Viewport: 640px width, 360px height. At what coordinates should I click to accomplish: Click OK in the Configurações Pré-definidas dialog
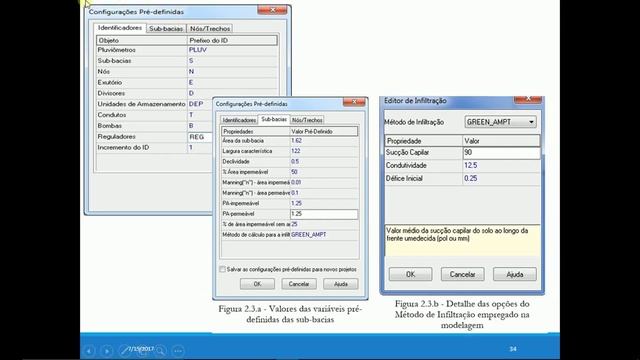tap(257, 284)
